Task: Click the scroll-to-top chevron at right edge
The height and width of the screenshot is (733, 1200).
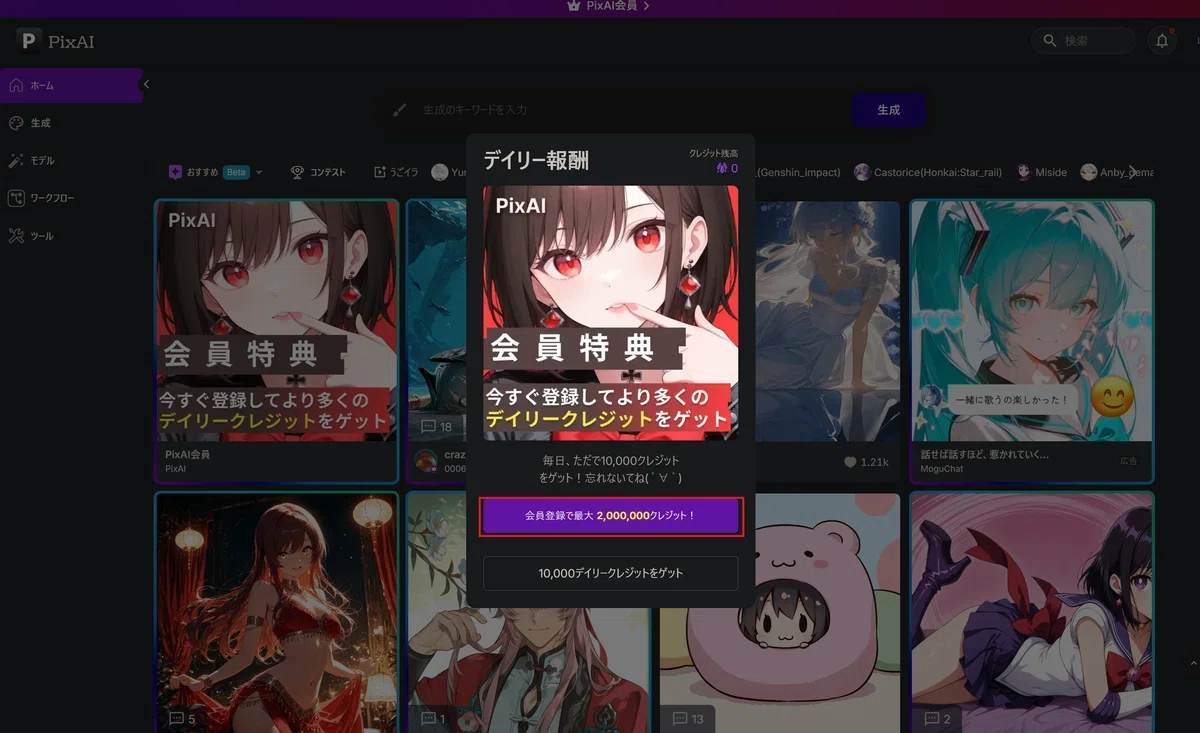Action: coord(1193,663)
